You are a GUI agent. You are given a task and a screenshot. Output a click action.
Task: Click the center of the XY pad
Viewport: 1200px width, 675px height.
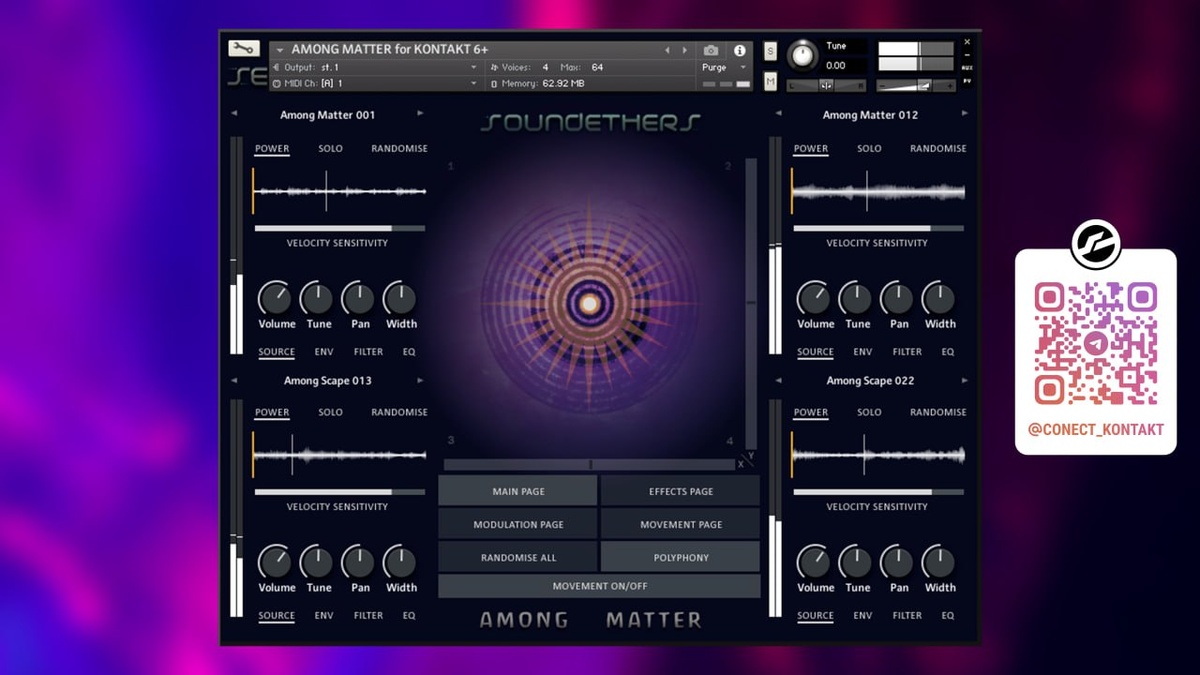[590, 304]
